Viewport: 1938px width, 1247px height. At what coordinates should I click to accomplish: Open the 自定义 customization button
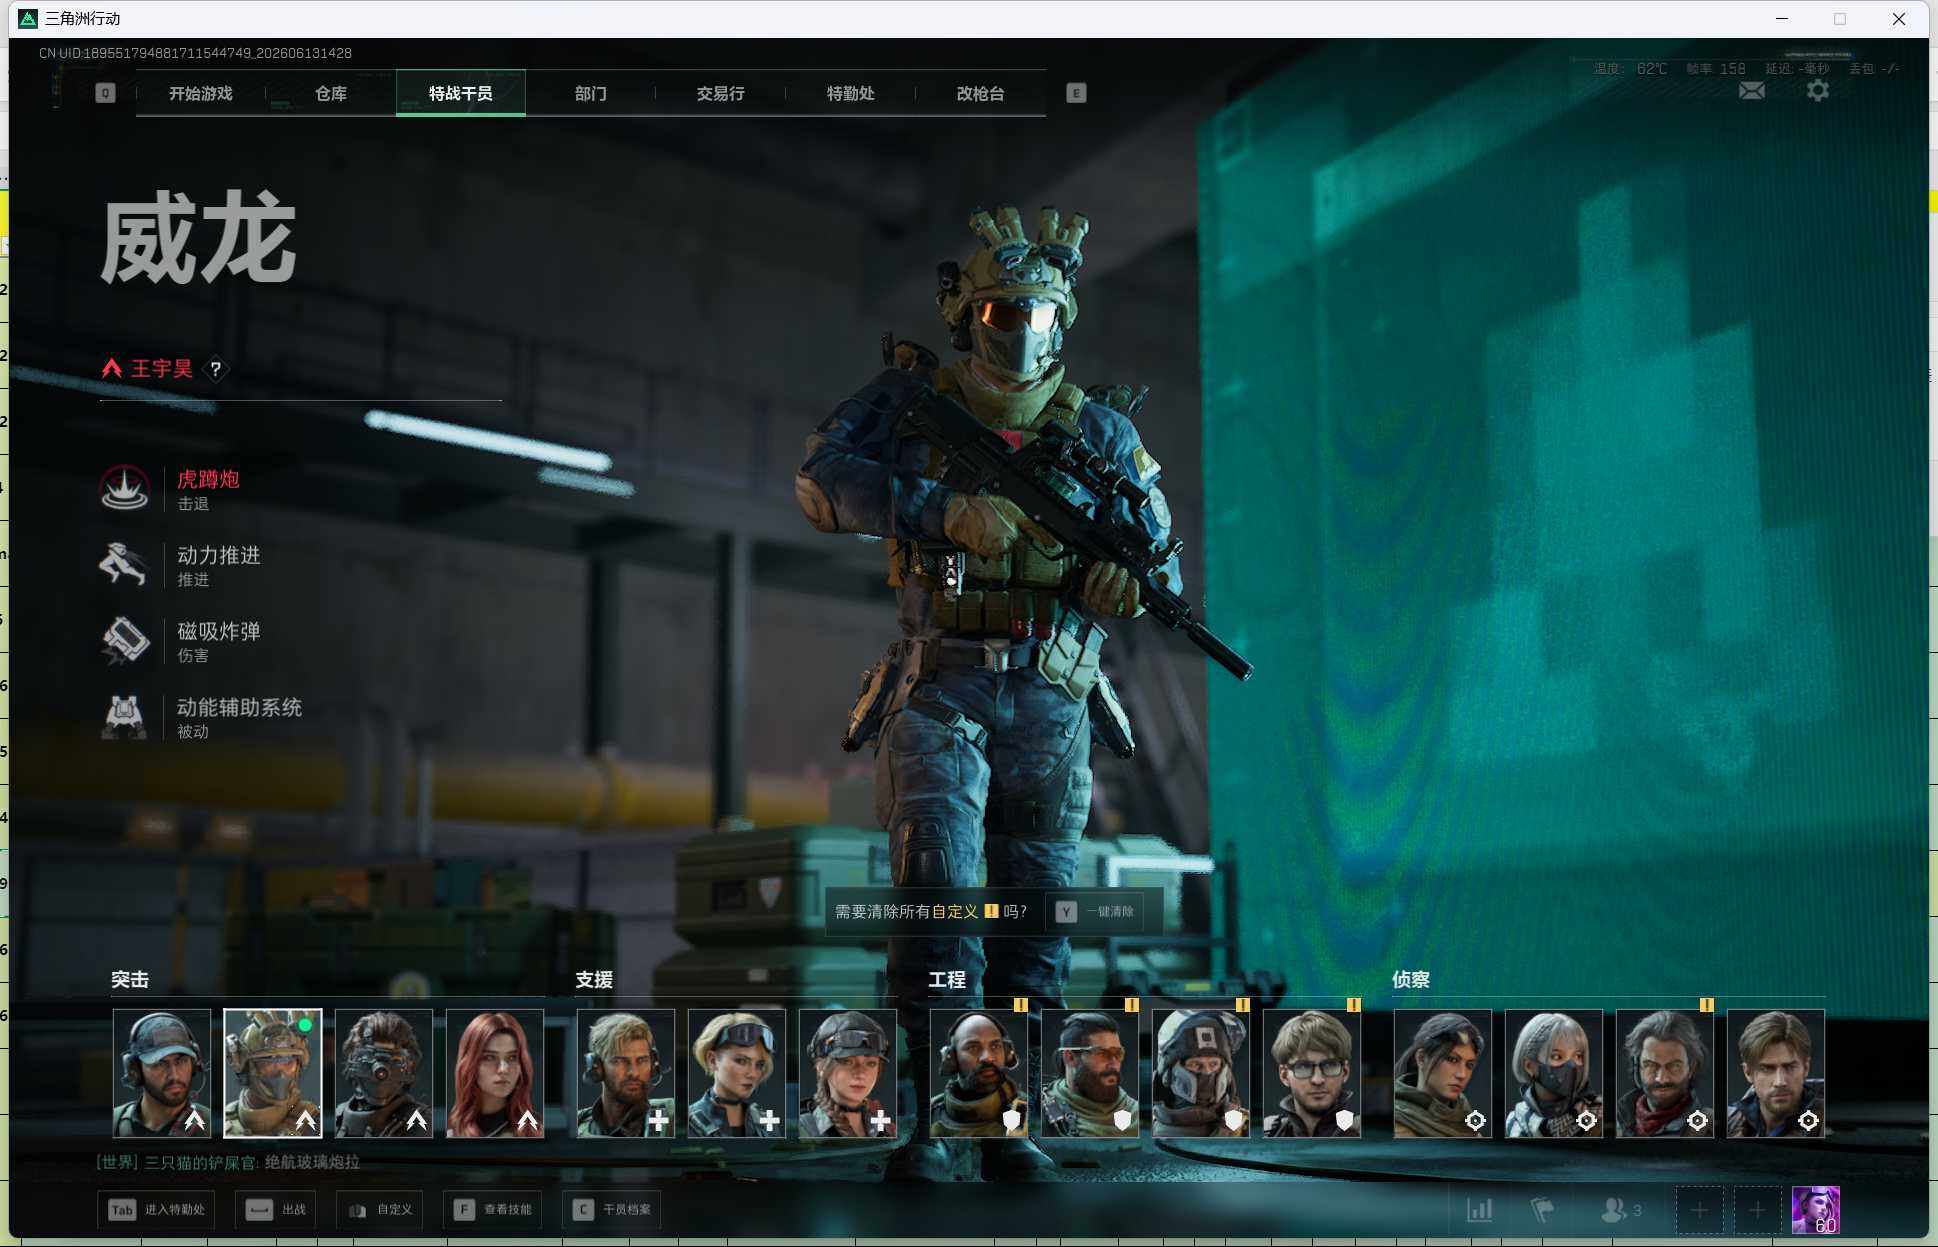[381, 1210]
